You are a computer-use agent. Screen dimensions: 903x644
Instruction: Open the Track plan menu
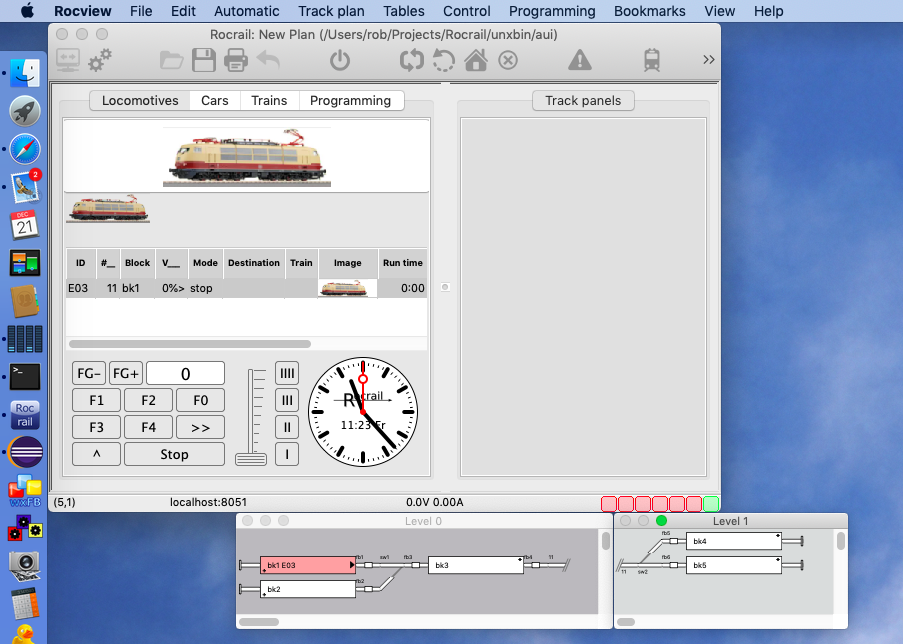(331, 11)
